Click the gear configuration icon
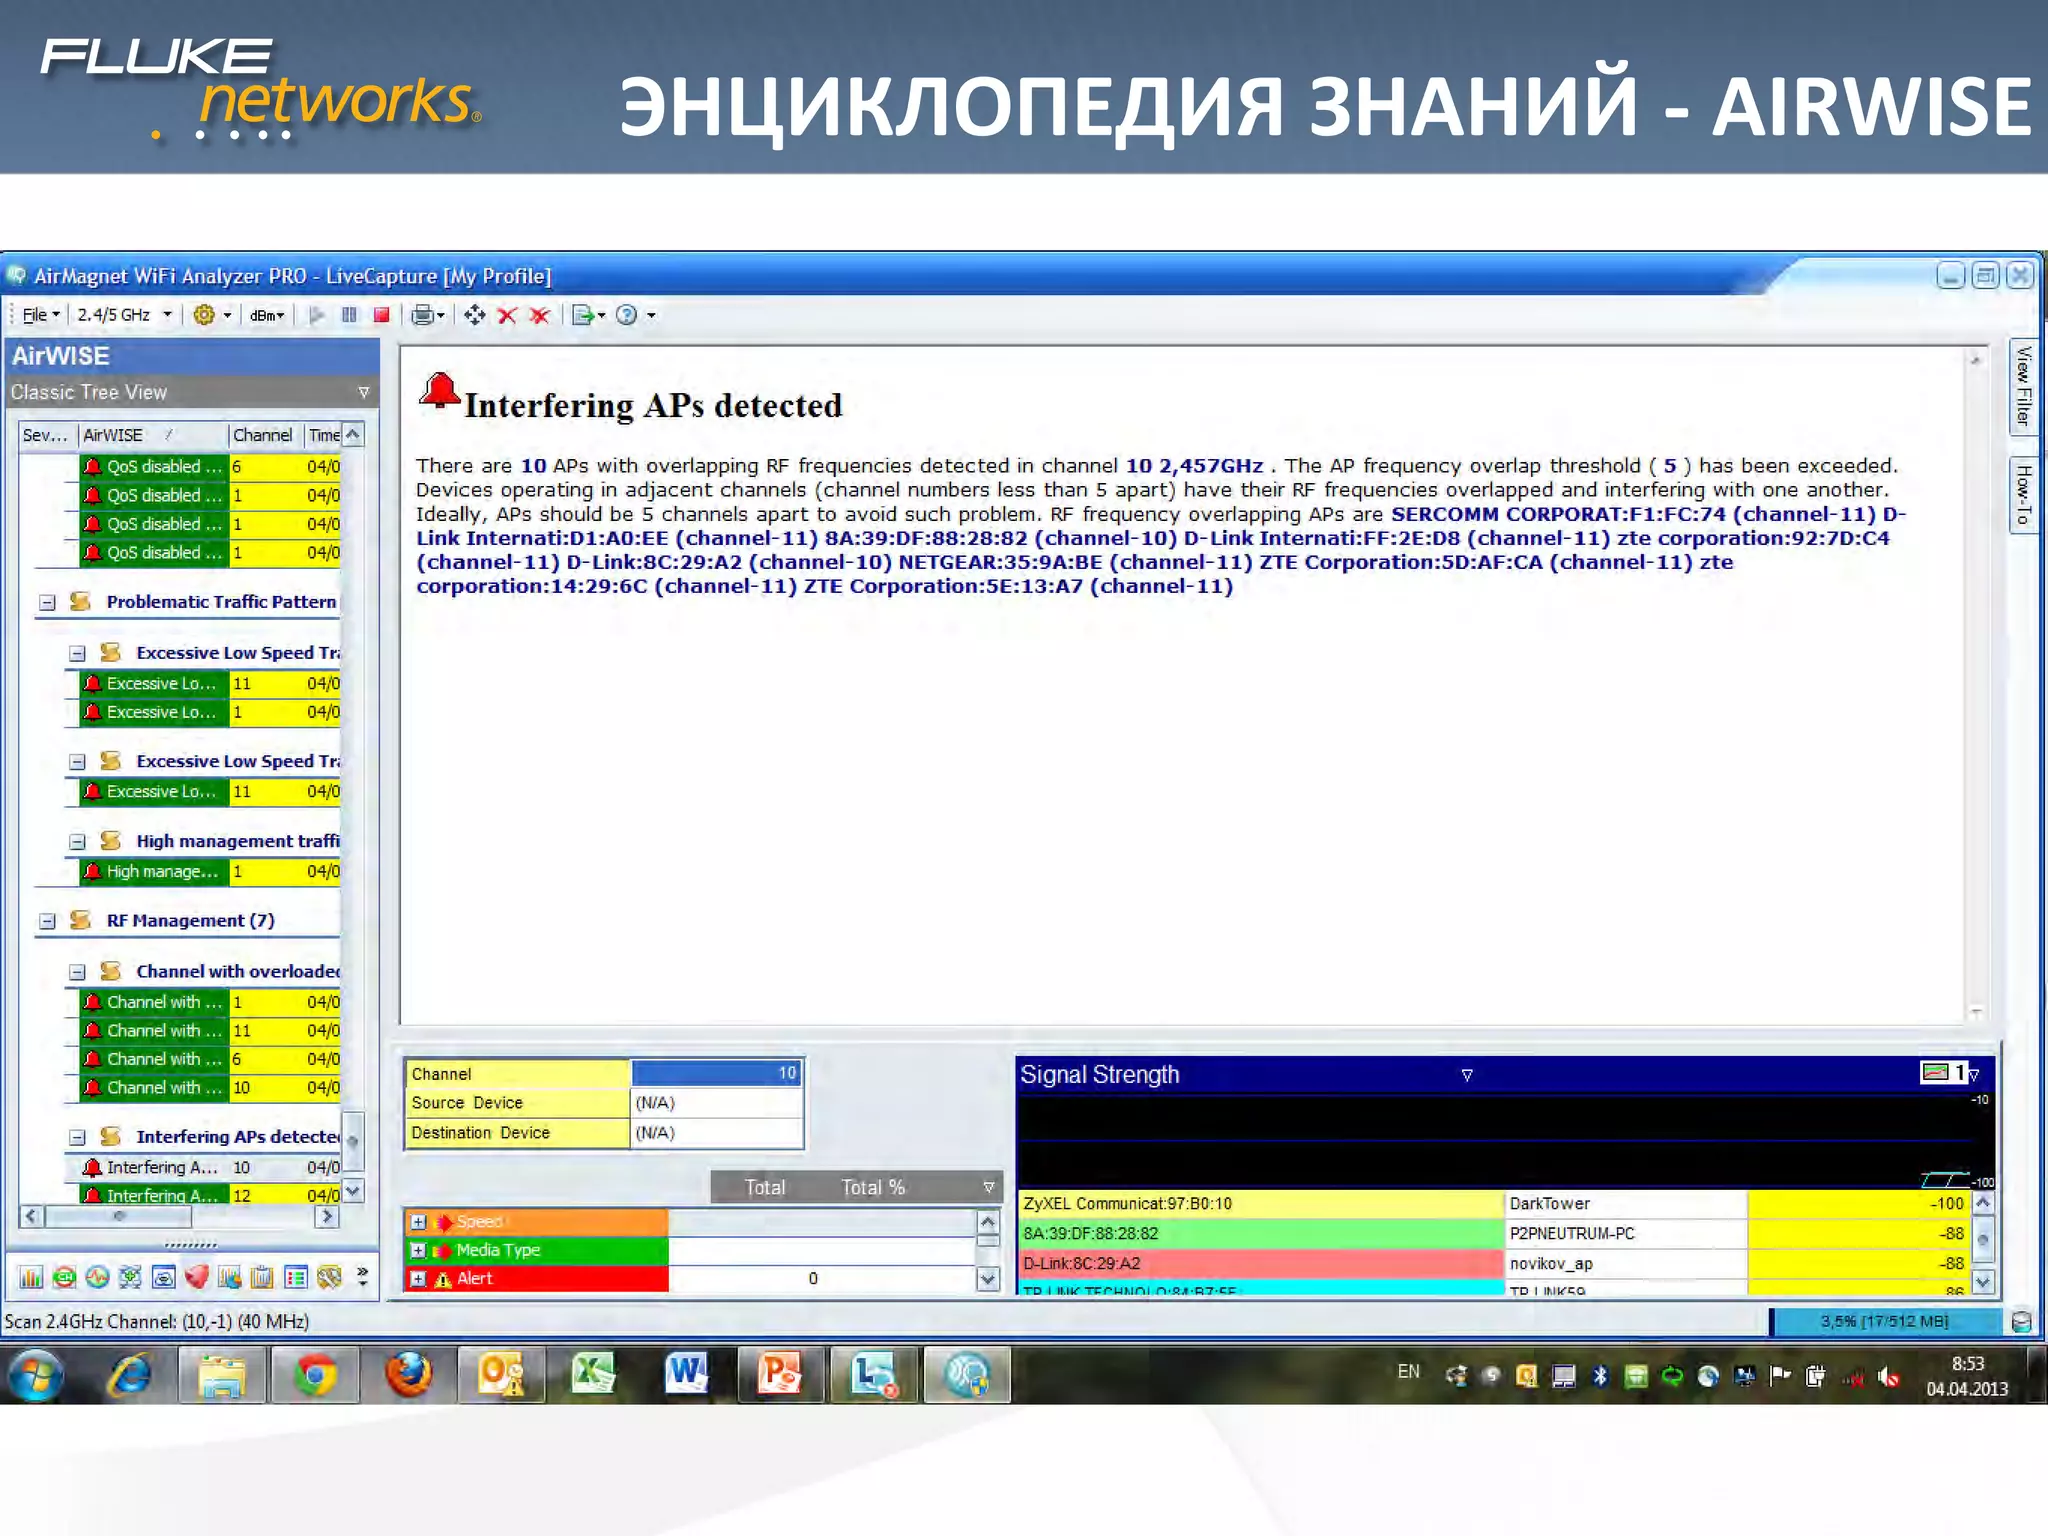 pos(204,315)
